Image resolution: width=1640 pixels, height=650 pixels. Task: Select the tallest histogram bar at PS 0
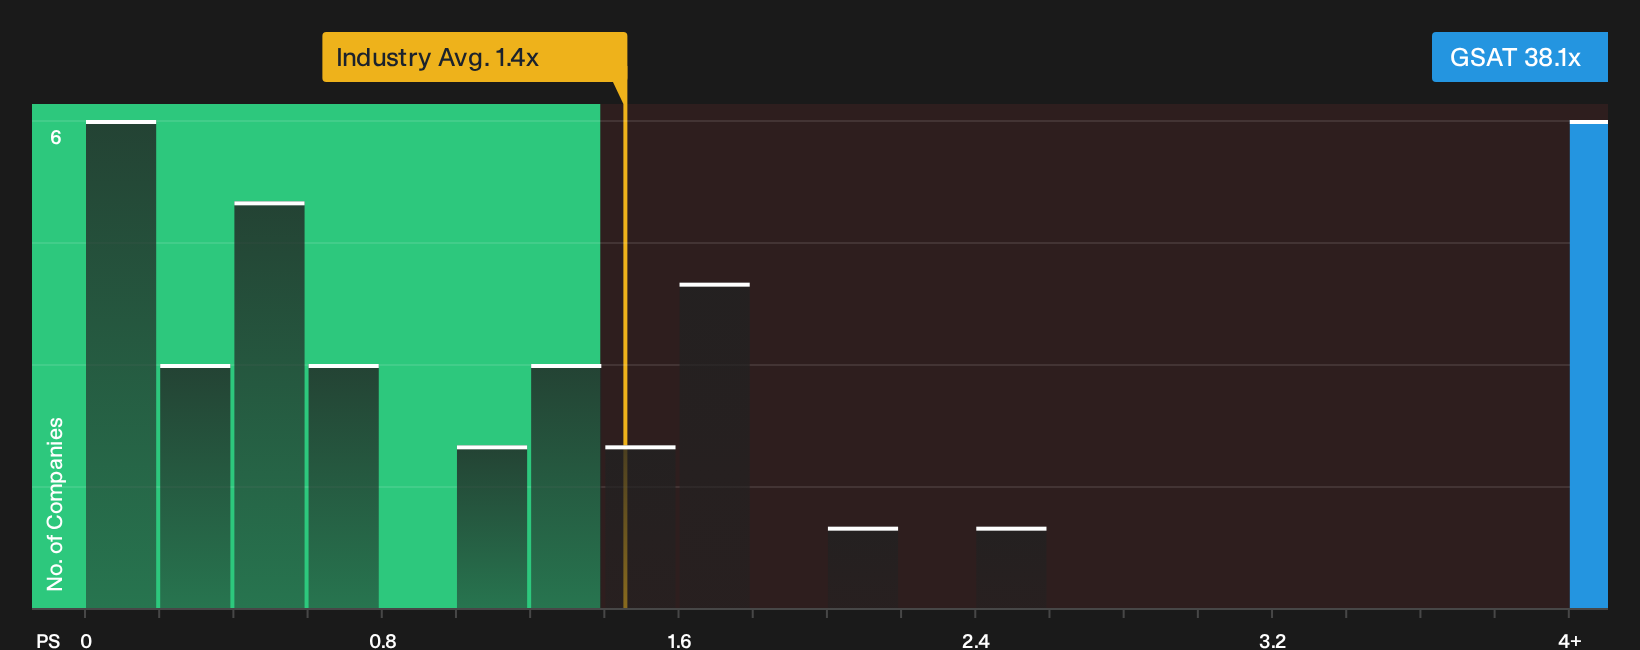click(x=121, y=364)
